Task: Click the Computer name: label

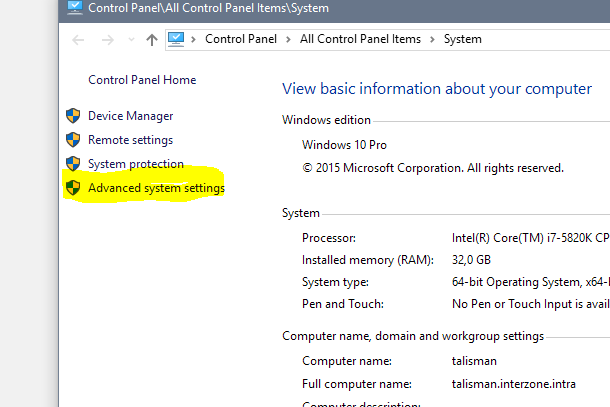Action: pos(347,361)
